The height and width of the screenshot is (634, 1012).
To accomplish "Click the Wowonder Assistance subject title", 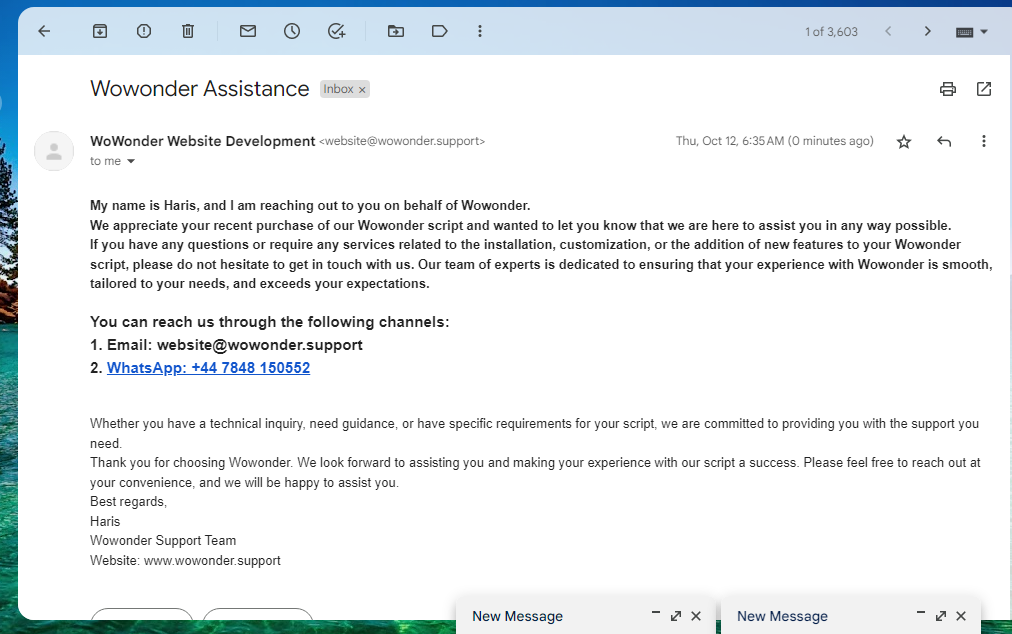I will click(199, 88).
